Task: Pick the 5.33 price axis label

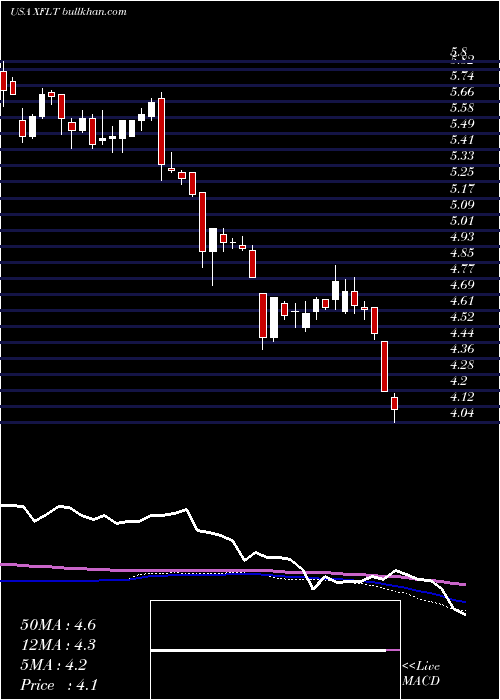Action: click(462, 156)
